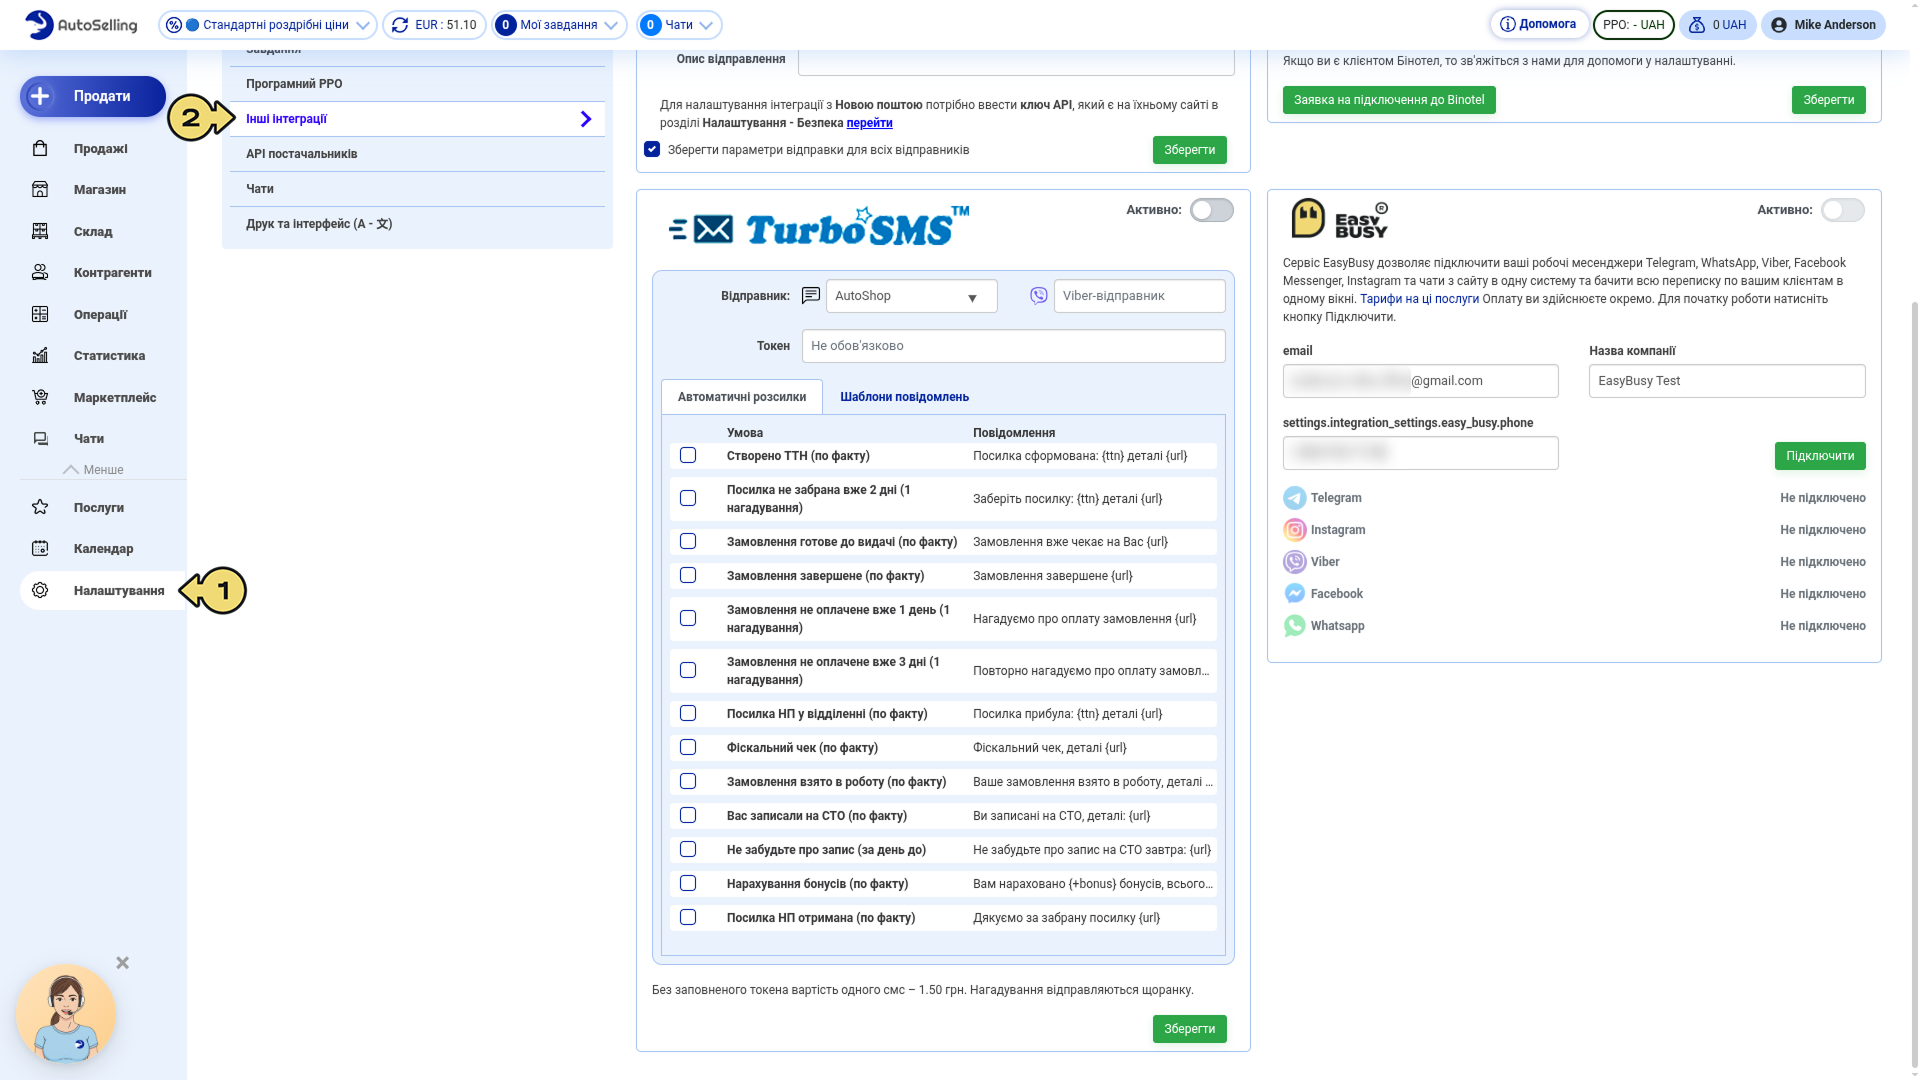This screenshot has width=1920, height=1080.
Task: Open the sidebar Чати icon
Action: point(40,439)
